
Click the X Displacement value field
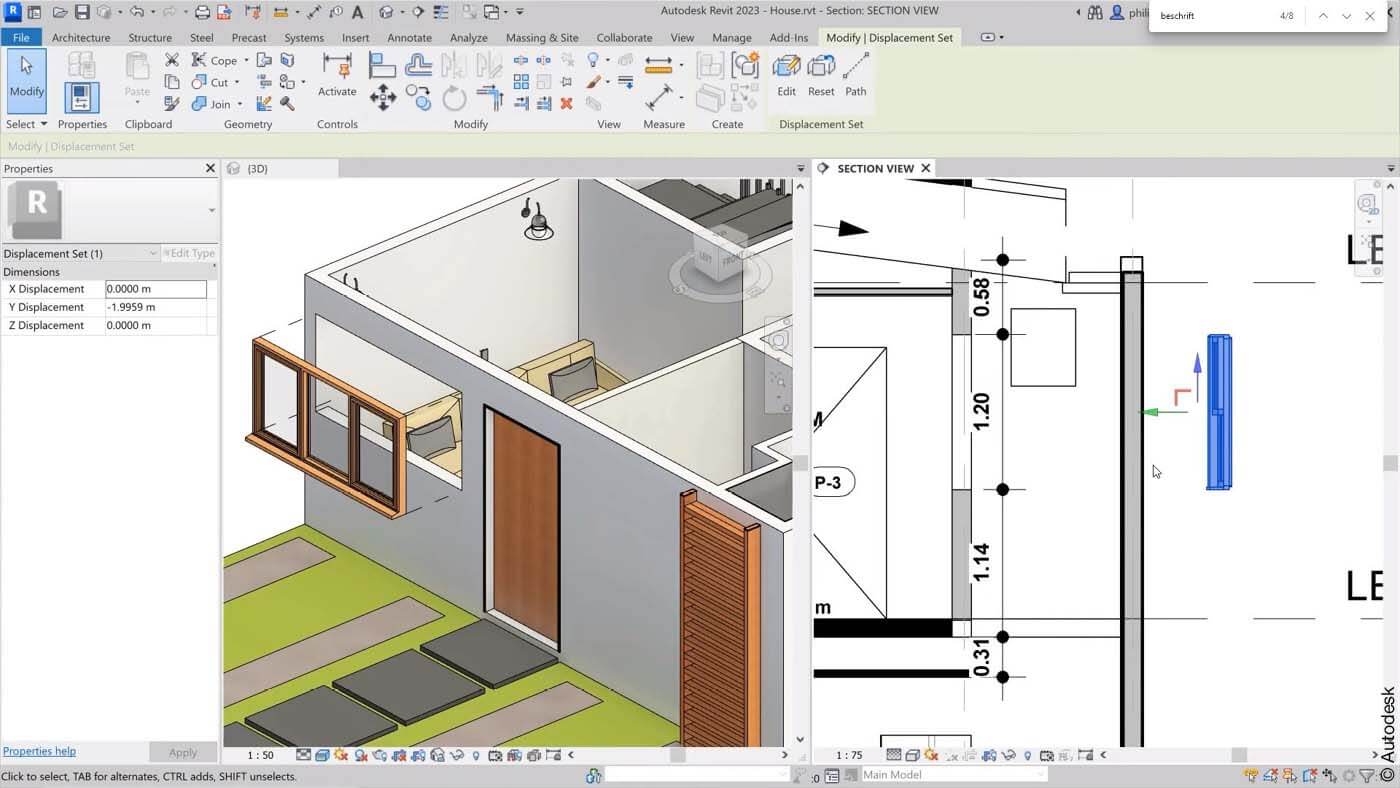tap(156, 289)
